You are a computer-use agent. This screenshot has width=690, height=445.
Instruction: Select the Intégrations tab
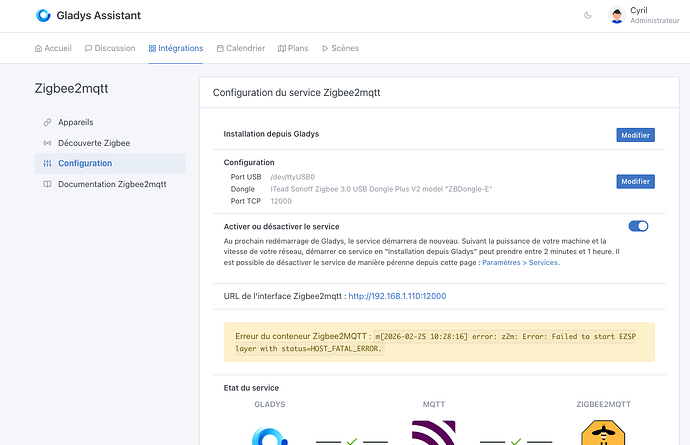pyautogui.click(x=176, y=48)
